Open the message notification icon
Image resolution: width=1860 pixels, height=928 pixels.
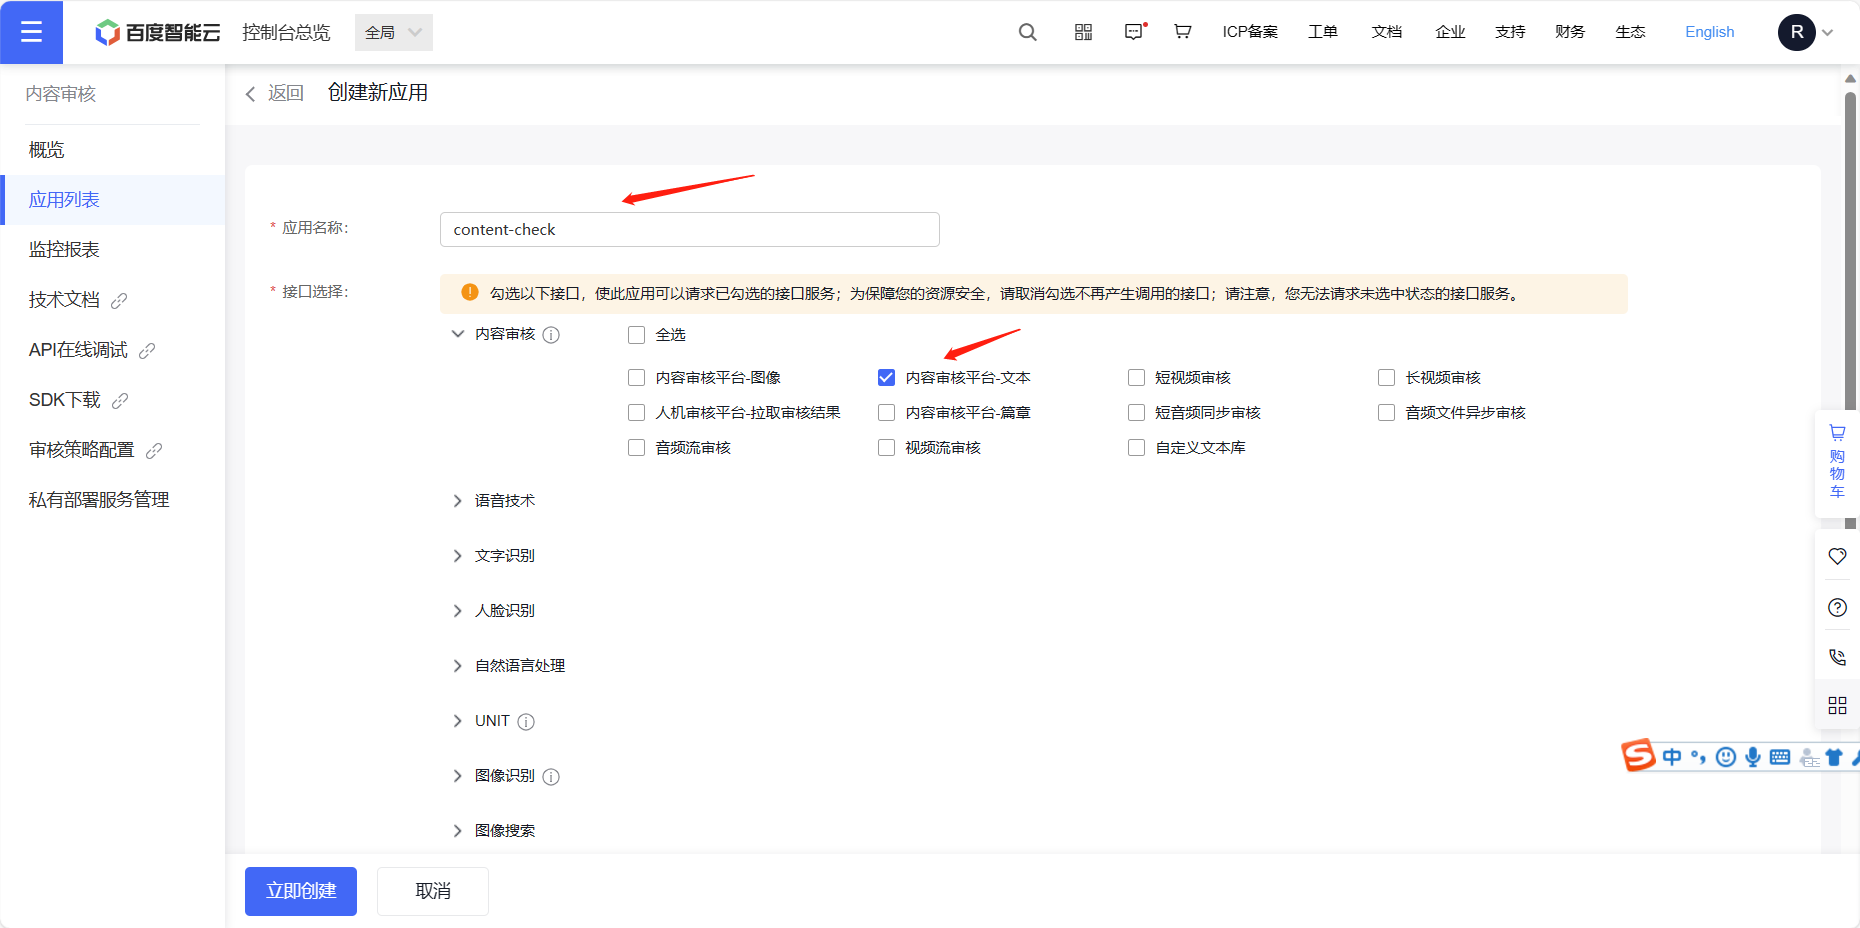[1134, 32]
